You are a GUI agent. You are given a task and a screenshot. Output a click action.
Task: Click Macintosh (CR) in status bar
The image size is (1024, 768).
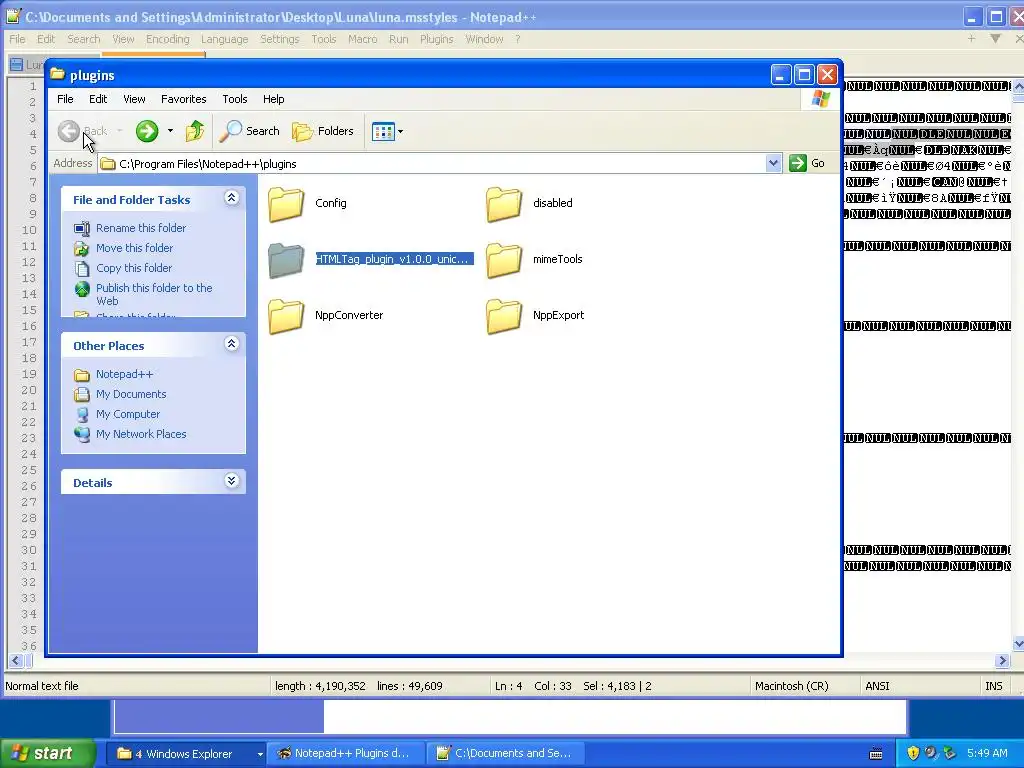[x=792, y=686]
